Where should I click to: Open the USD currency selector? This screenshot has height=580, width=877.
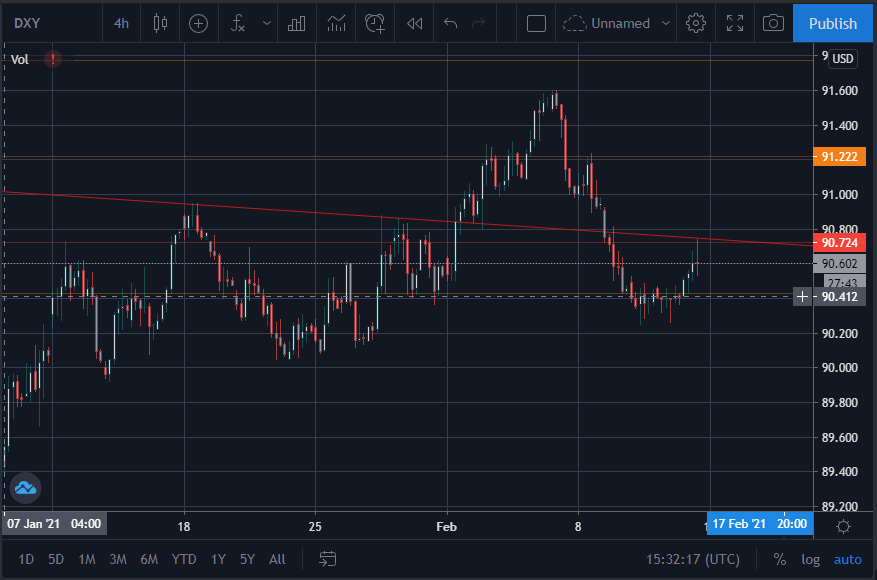[x=843, y=59]
